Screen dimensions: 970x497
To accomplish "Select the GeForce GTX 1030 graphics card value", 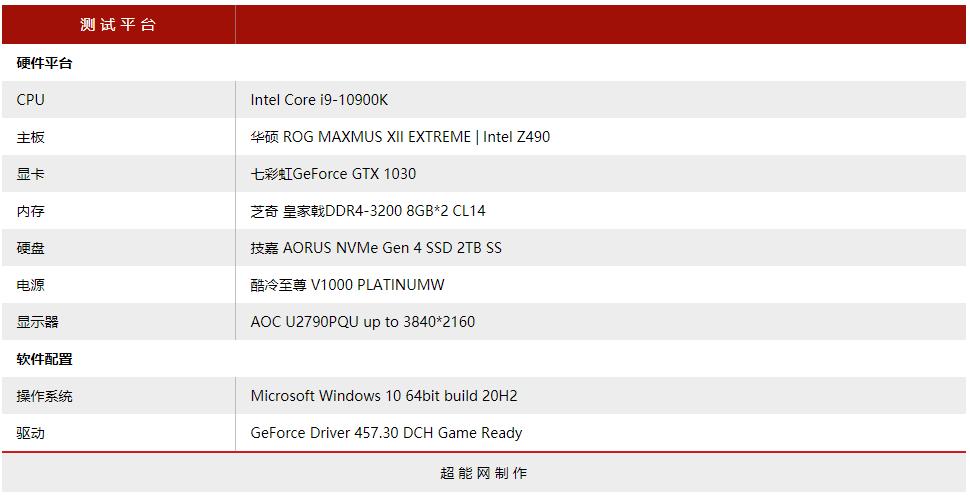I will 333,174.
